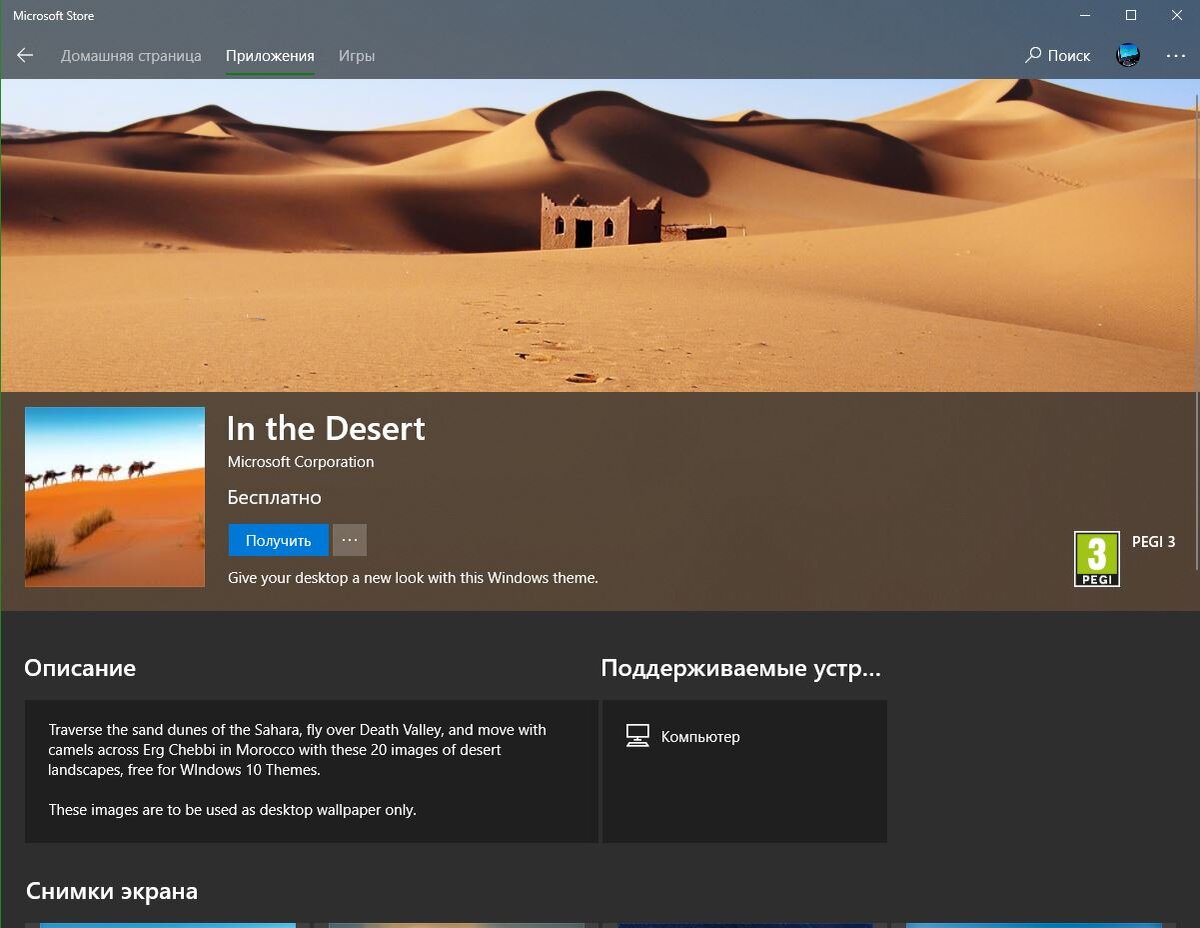Click the PEGI 3 rating text
Image resolution: width=1200 pixels, height=928 pixels.
coord(1153,542)
